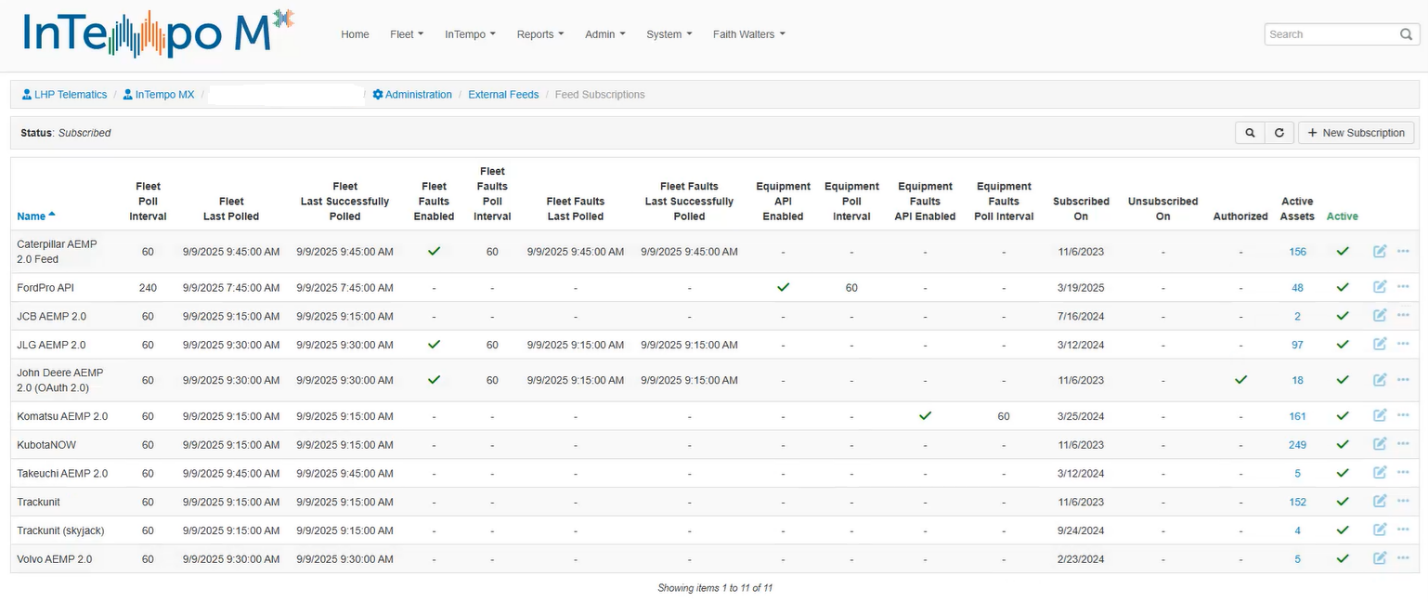This screenshot has width=1428, height=602.
Task: Edit the John Deere AEMP 2.0 subscription
Action: (x=1380, y=380)
